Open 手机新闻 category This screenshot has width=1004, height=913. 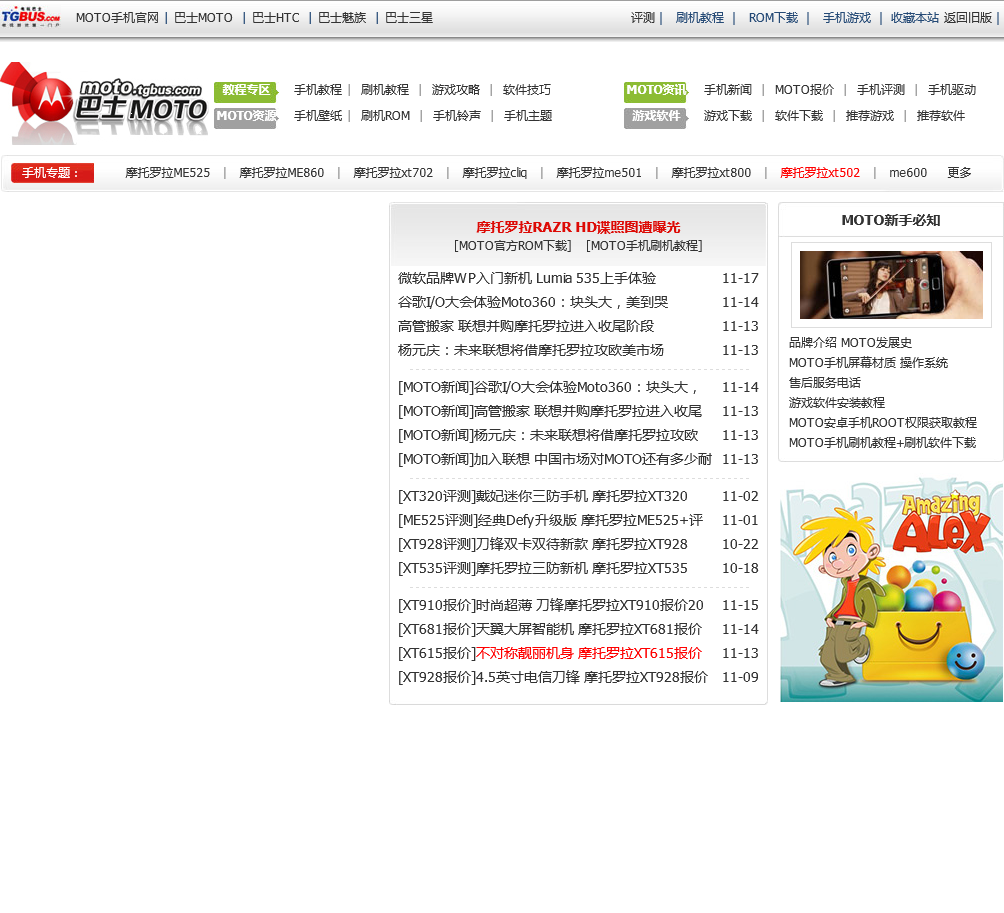[x=727, y=90]
